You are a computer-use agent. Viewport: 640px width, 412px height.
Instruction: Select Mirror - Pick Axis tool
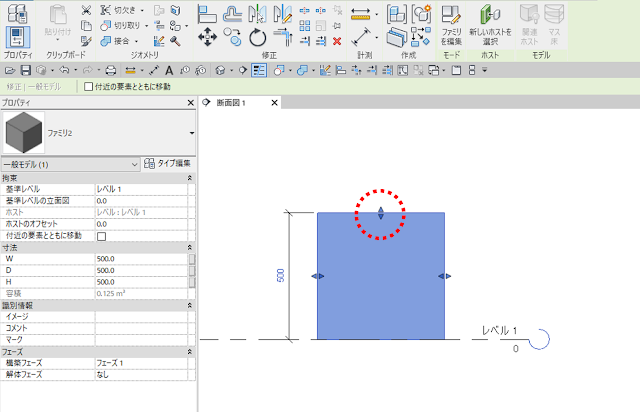[258, 13]
